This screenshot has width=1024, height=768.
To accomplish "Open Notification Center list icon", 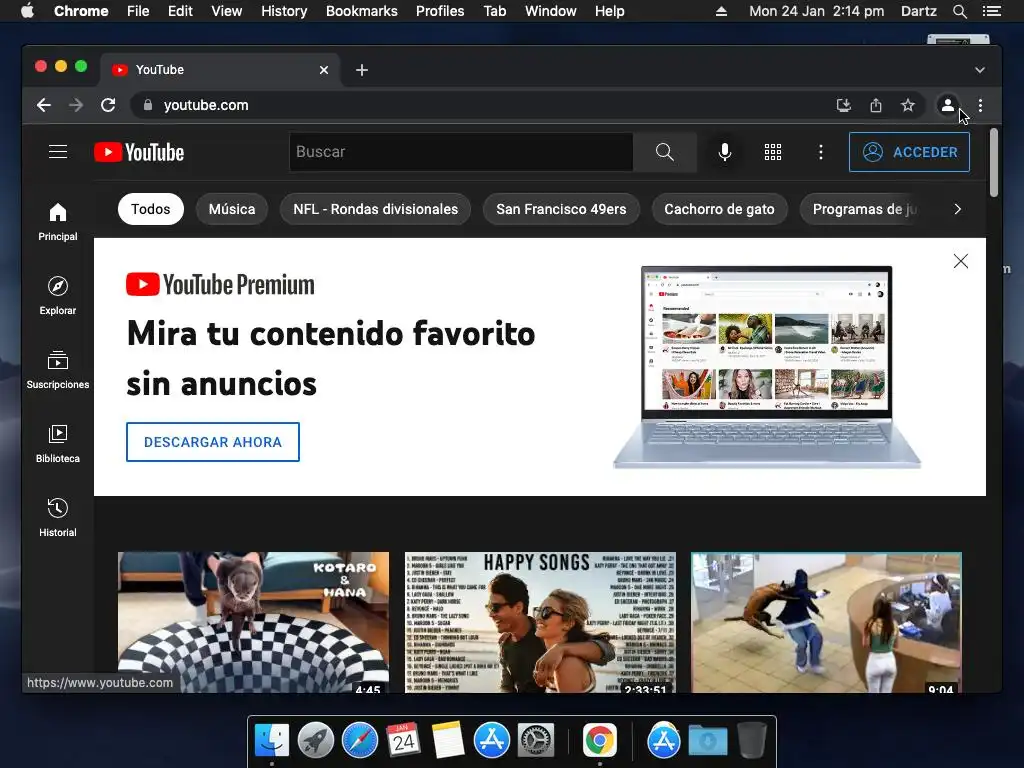I will [991, 11].
